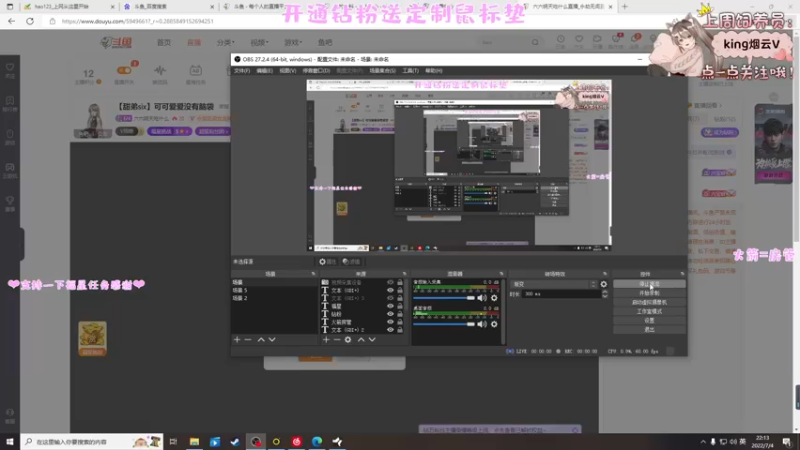Toggle visibility of 视频采集设备 source
The height and width of the screenshot is (450, 800).
pyautogui.click(x=390, y=282)
